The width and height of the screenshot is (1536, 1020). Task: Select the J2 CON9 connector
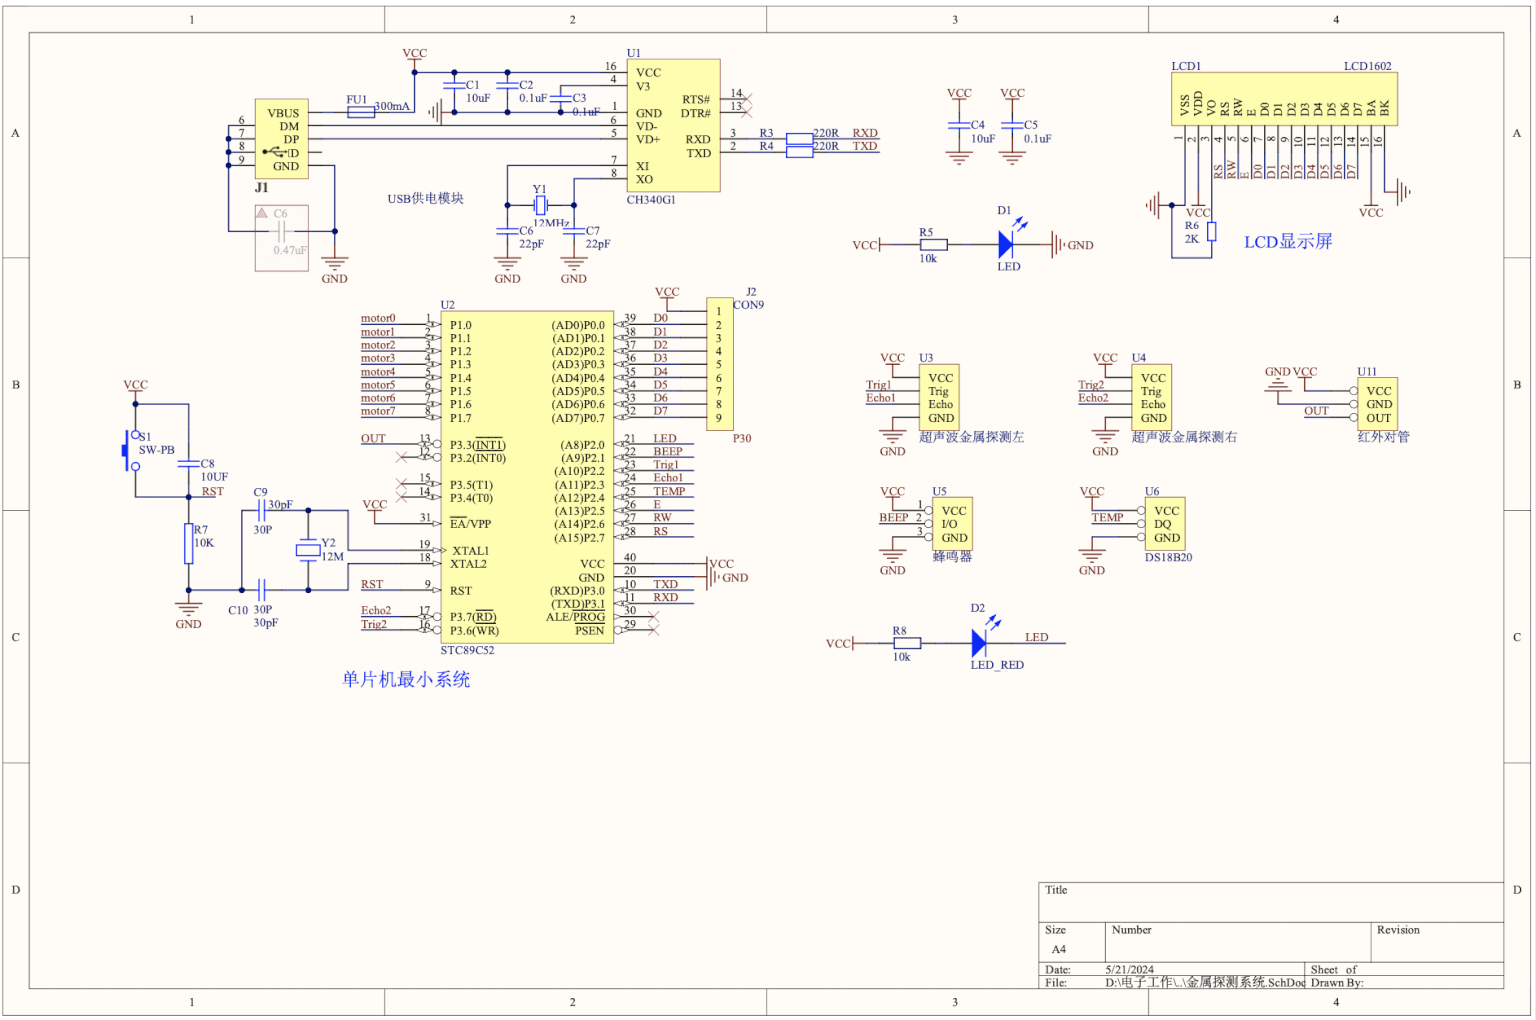coord(719,364)
